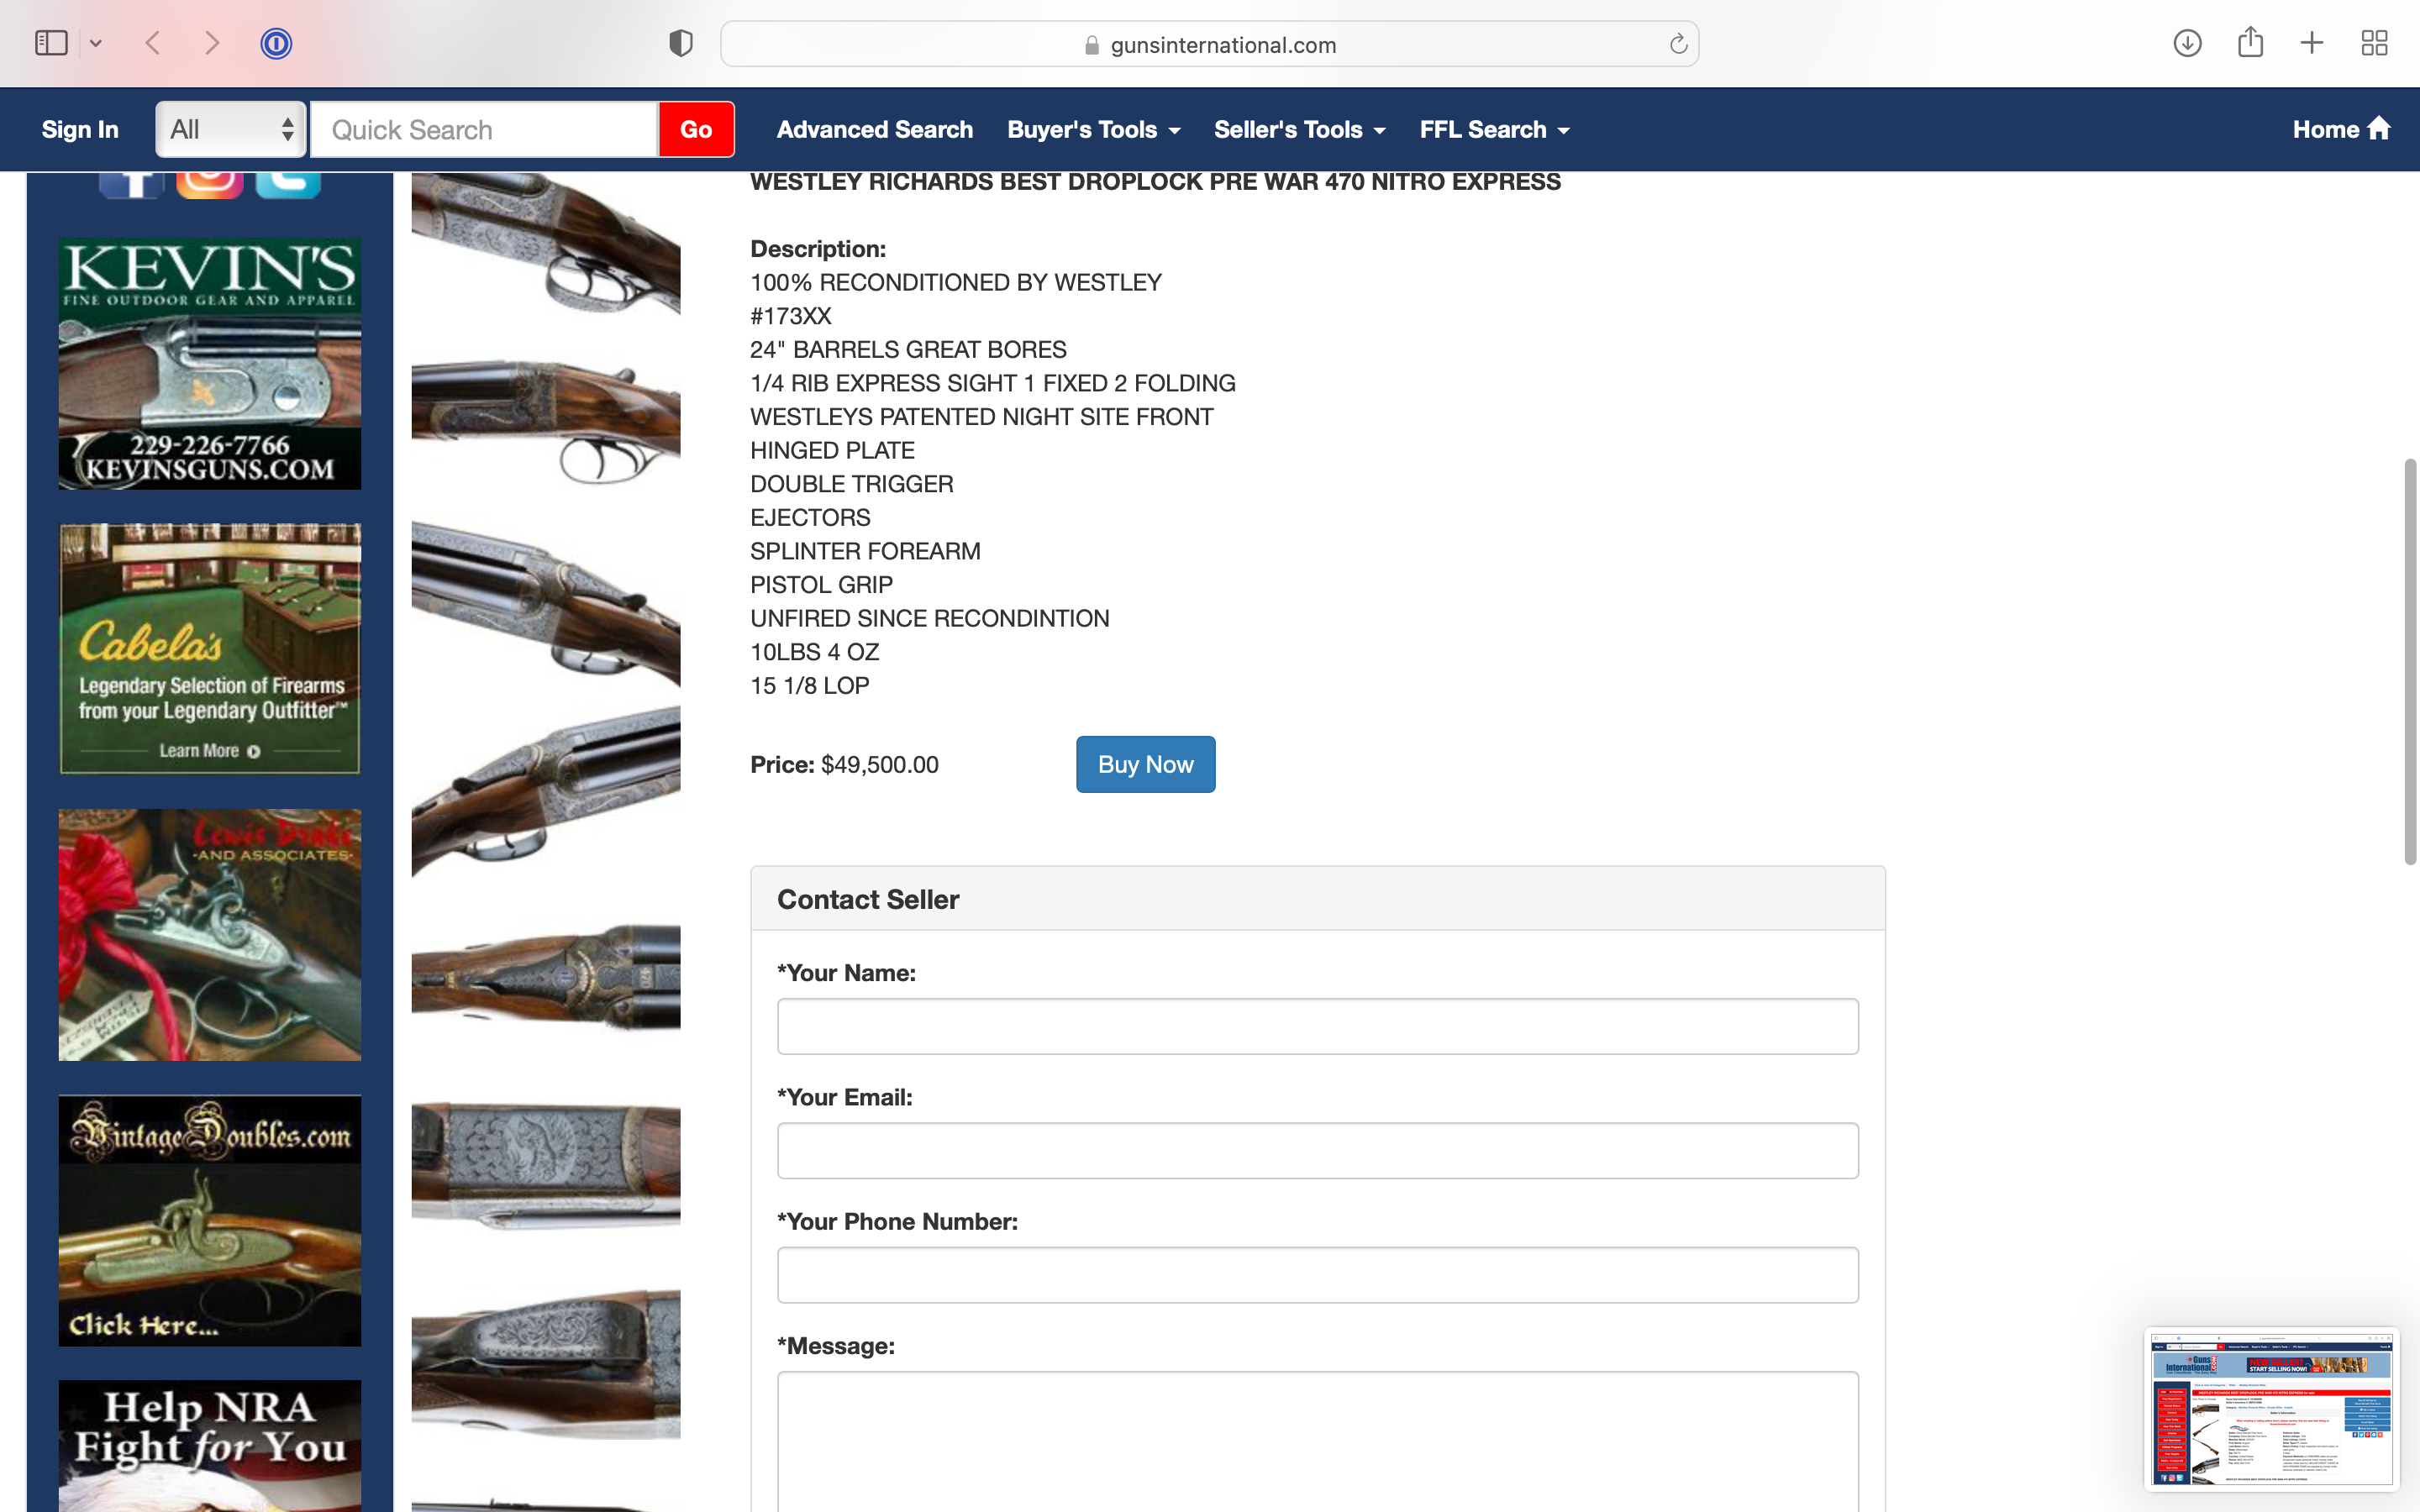Click the red Go search button

(696, 129)
